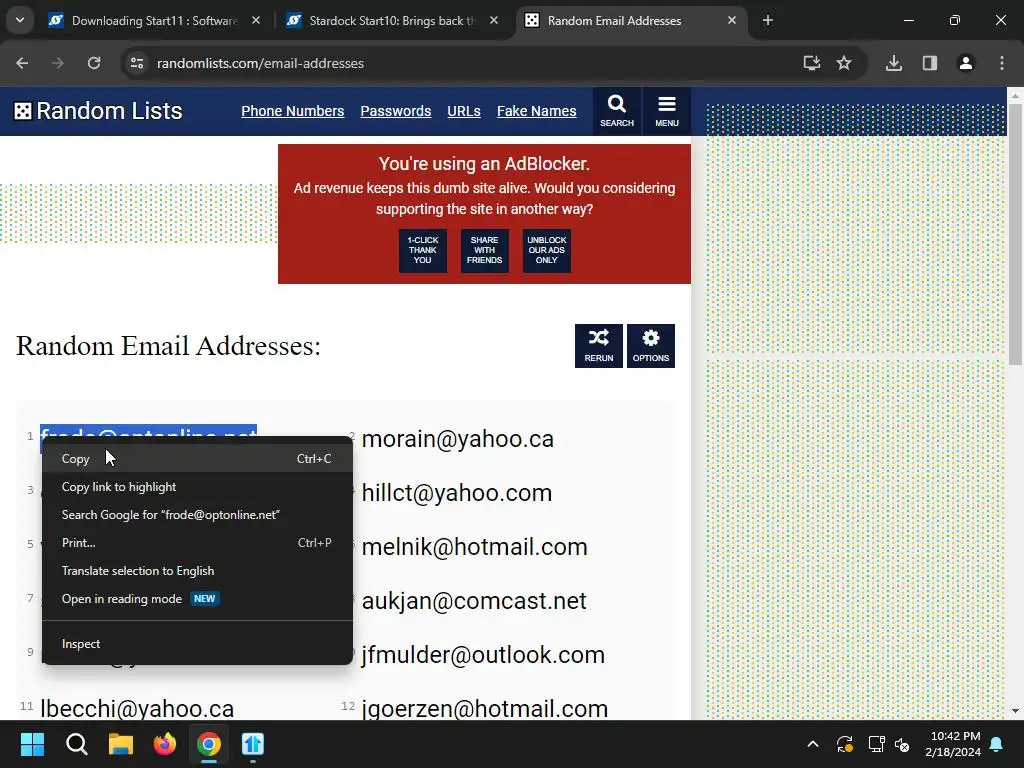The height and width of the screenshot is (768, 1024).
Task: Reload the current page
Action: (94, 63)
